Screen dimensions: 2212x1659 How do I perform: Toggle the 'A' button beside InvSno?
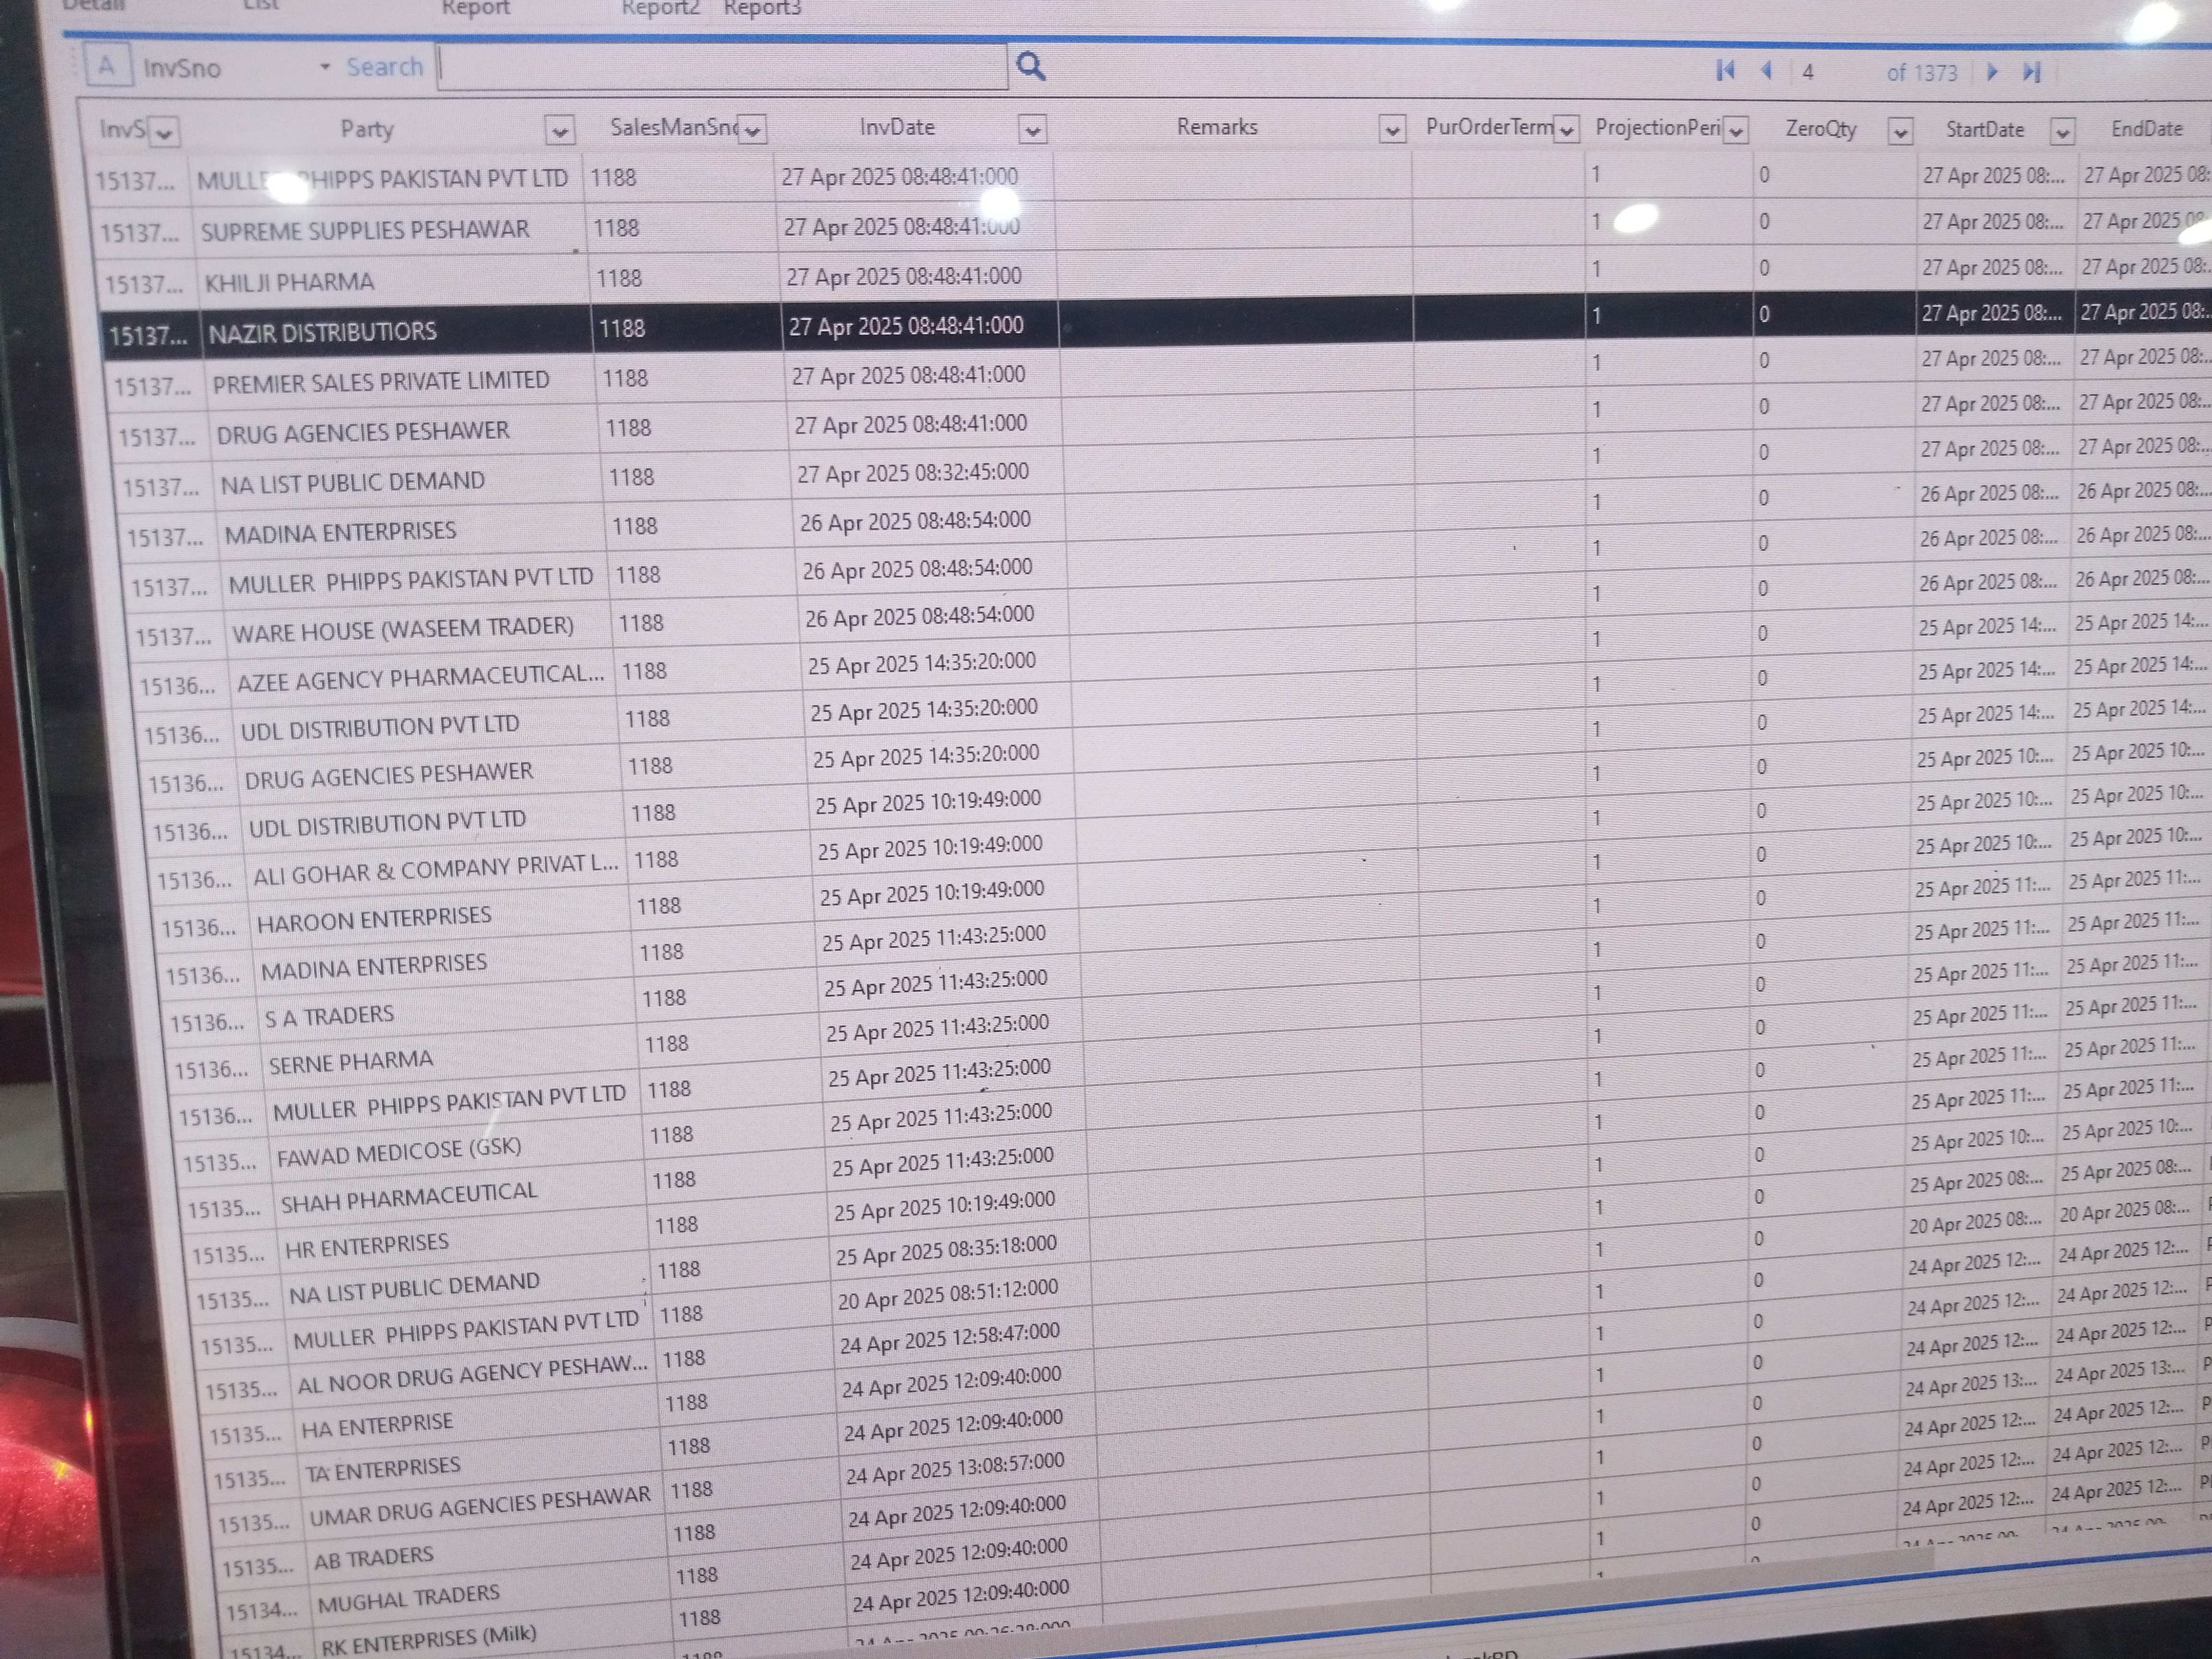106,67
